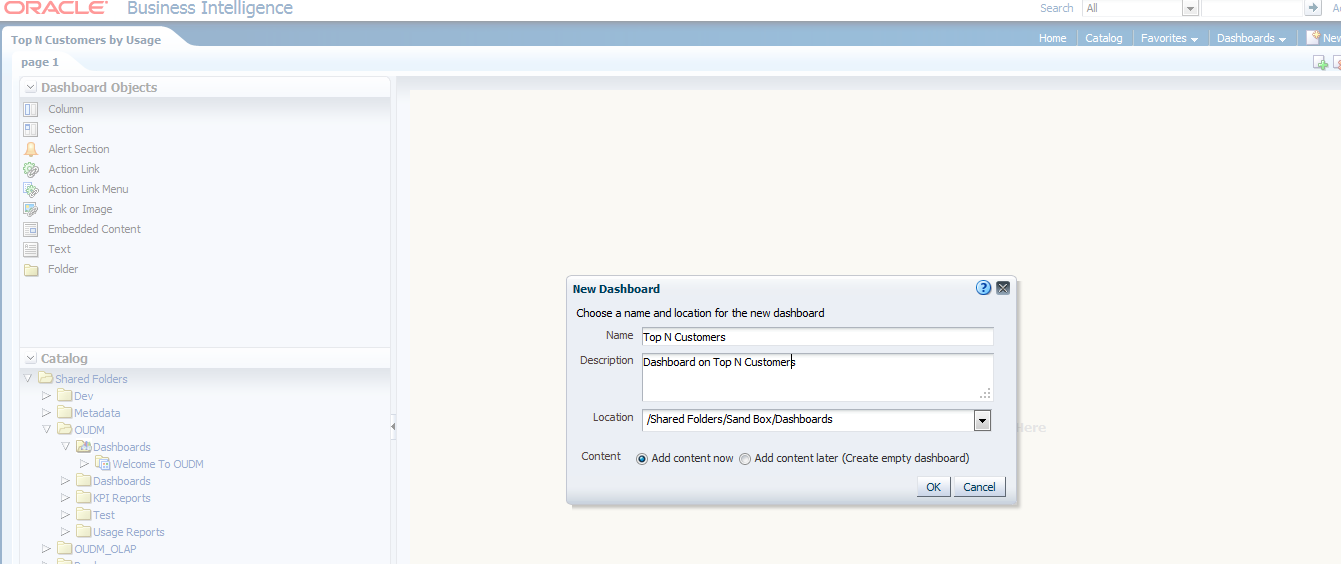Click the Column object icon
Viewport: 1341px width, 564px height.
pos(31,109)
